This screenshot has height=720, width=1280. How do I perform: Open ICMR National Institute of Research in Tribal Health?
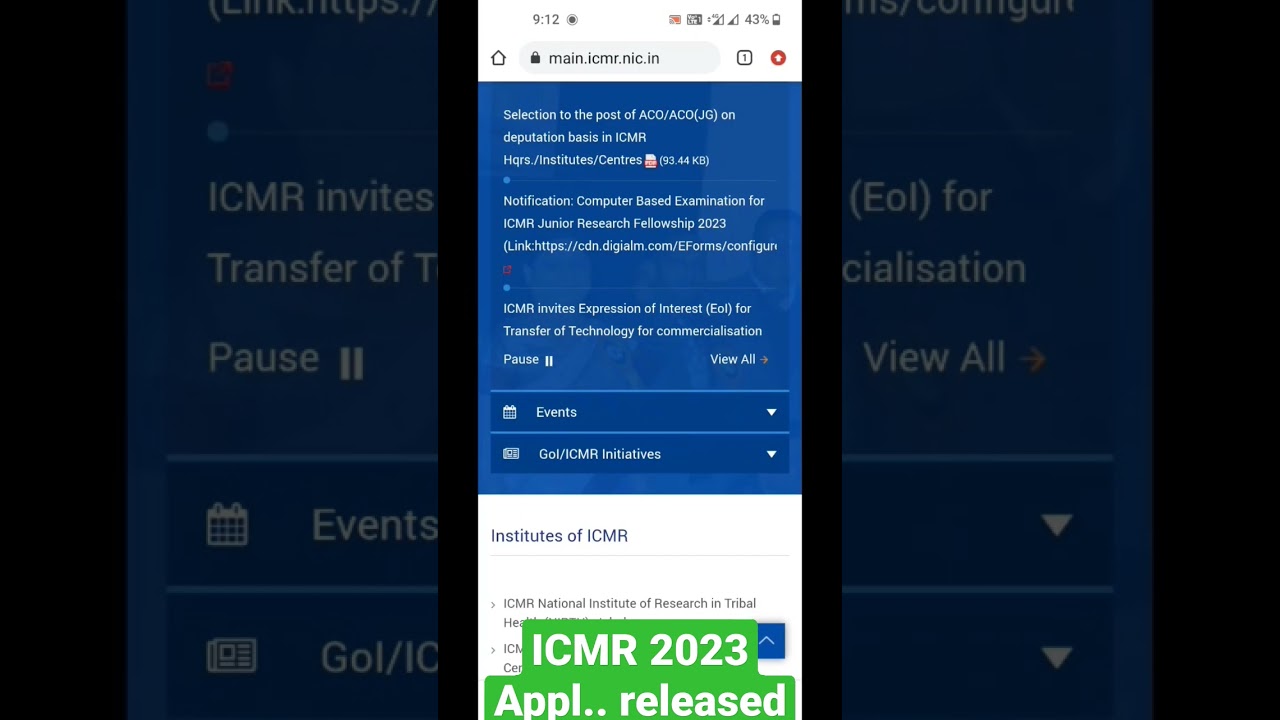pos(629,611)
